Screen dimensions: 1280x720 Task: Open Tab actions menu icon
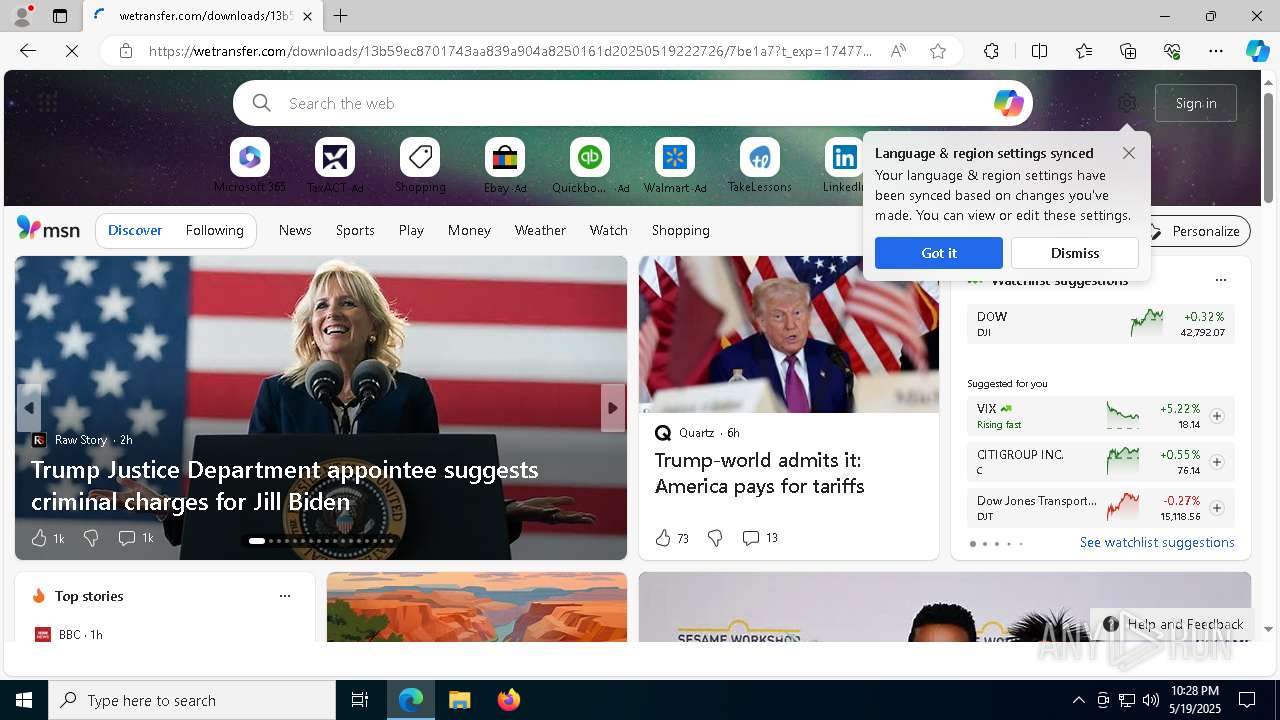(60, 16)
